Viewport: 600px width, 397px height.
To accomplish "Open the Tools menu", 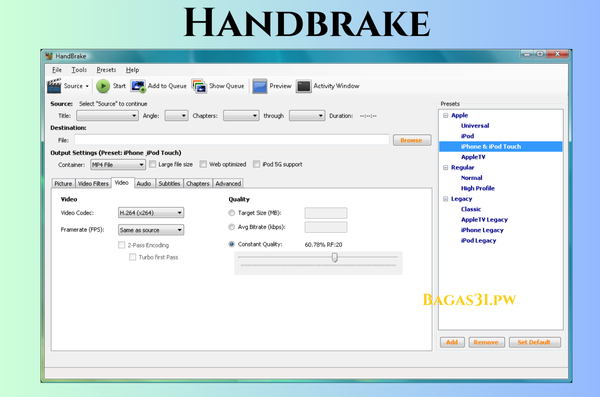I will [79, 70].
